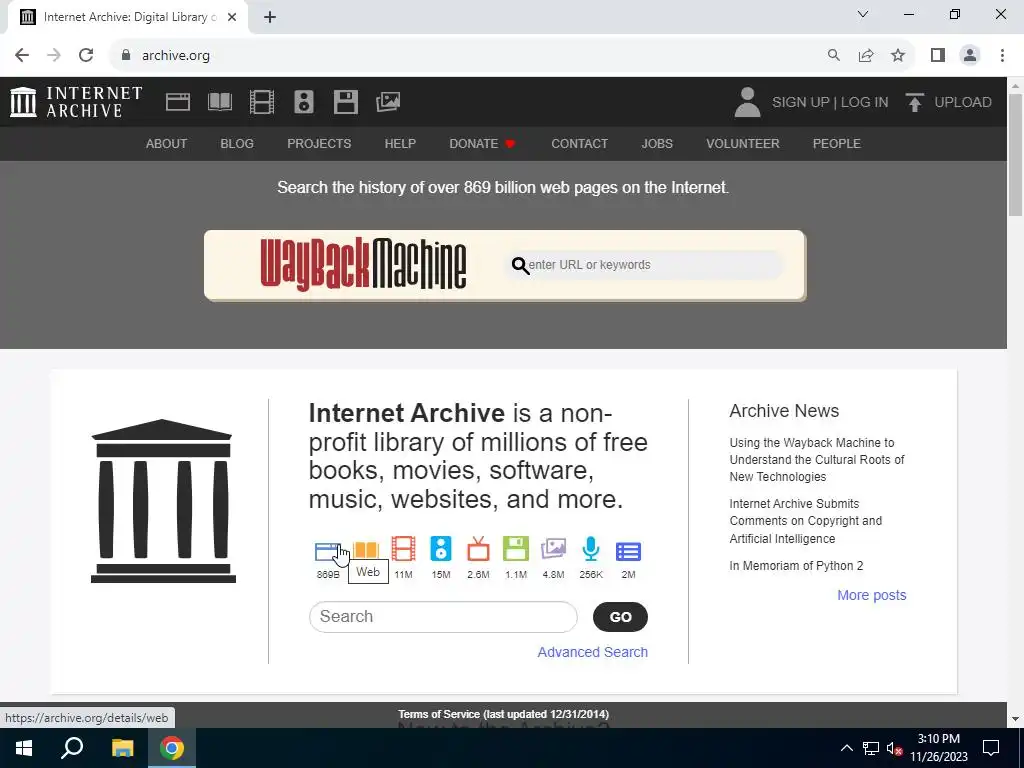The height and width of the screenshot is (768, 1024).
Task: Focus the main Search input box
Action: coord(443,617)
